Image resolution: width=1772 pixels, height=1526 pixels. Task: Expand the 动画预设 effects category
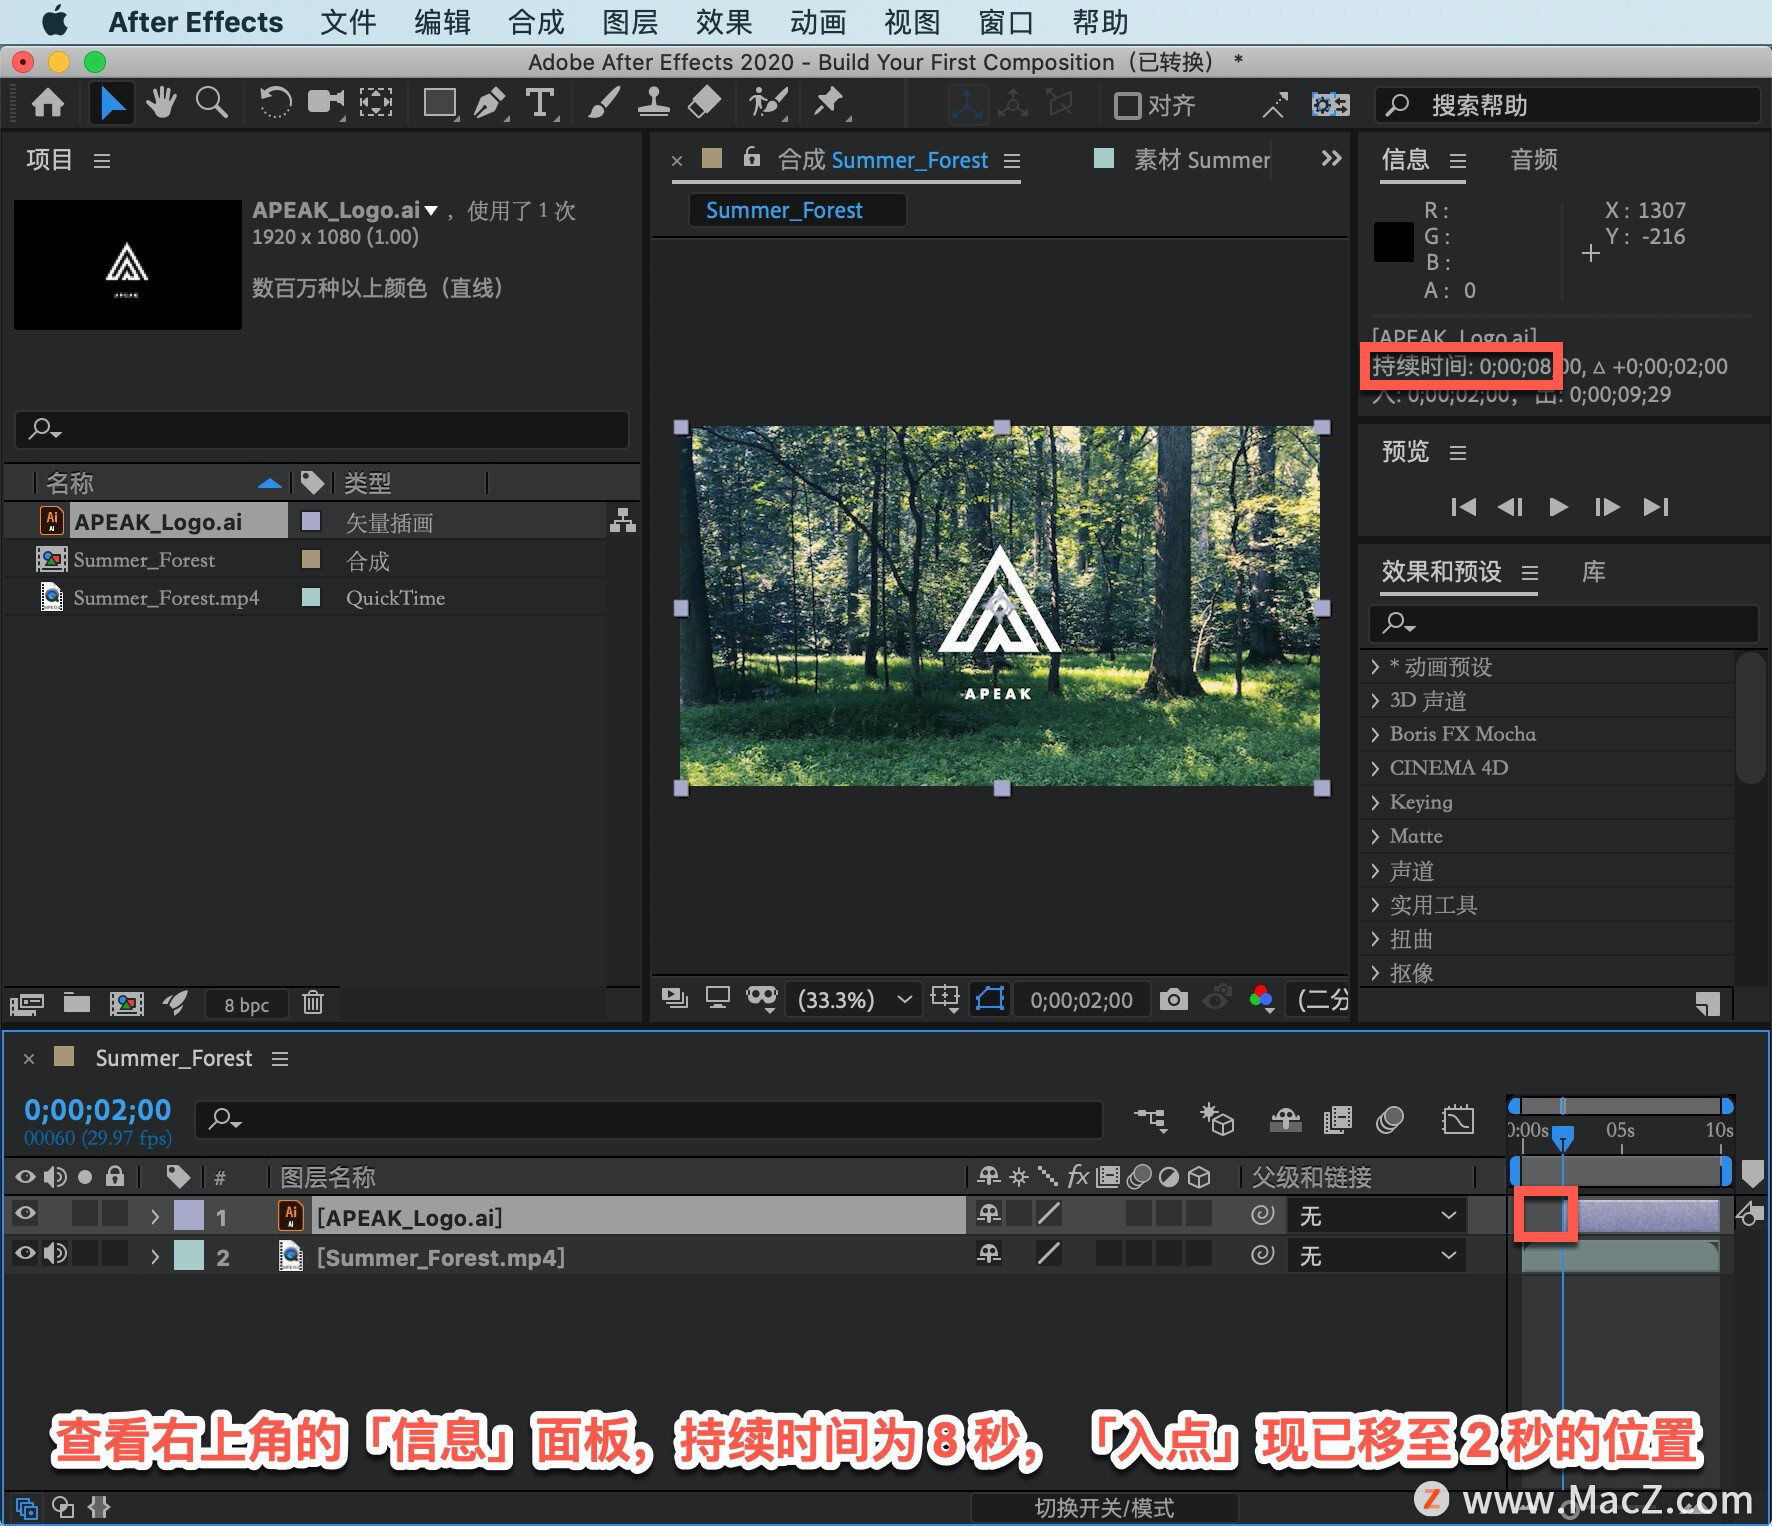[x=1375, y=667]
